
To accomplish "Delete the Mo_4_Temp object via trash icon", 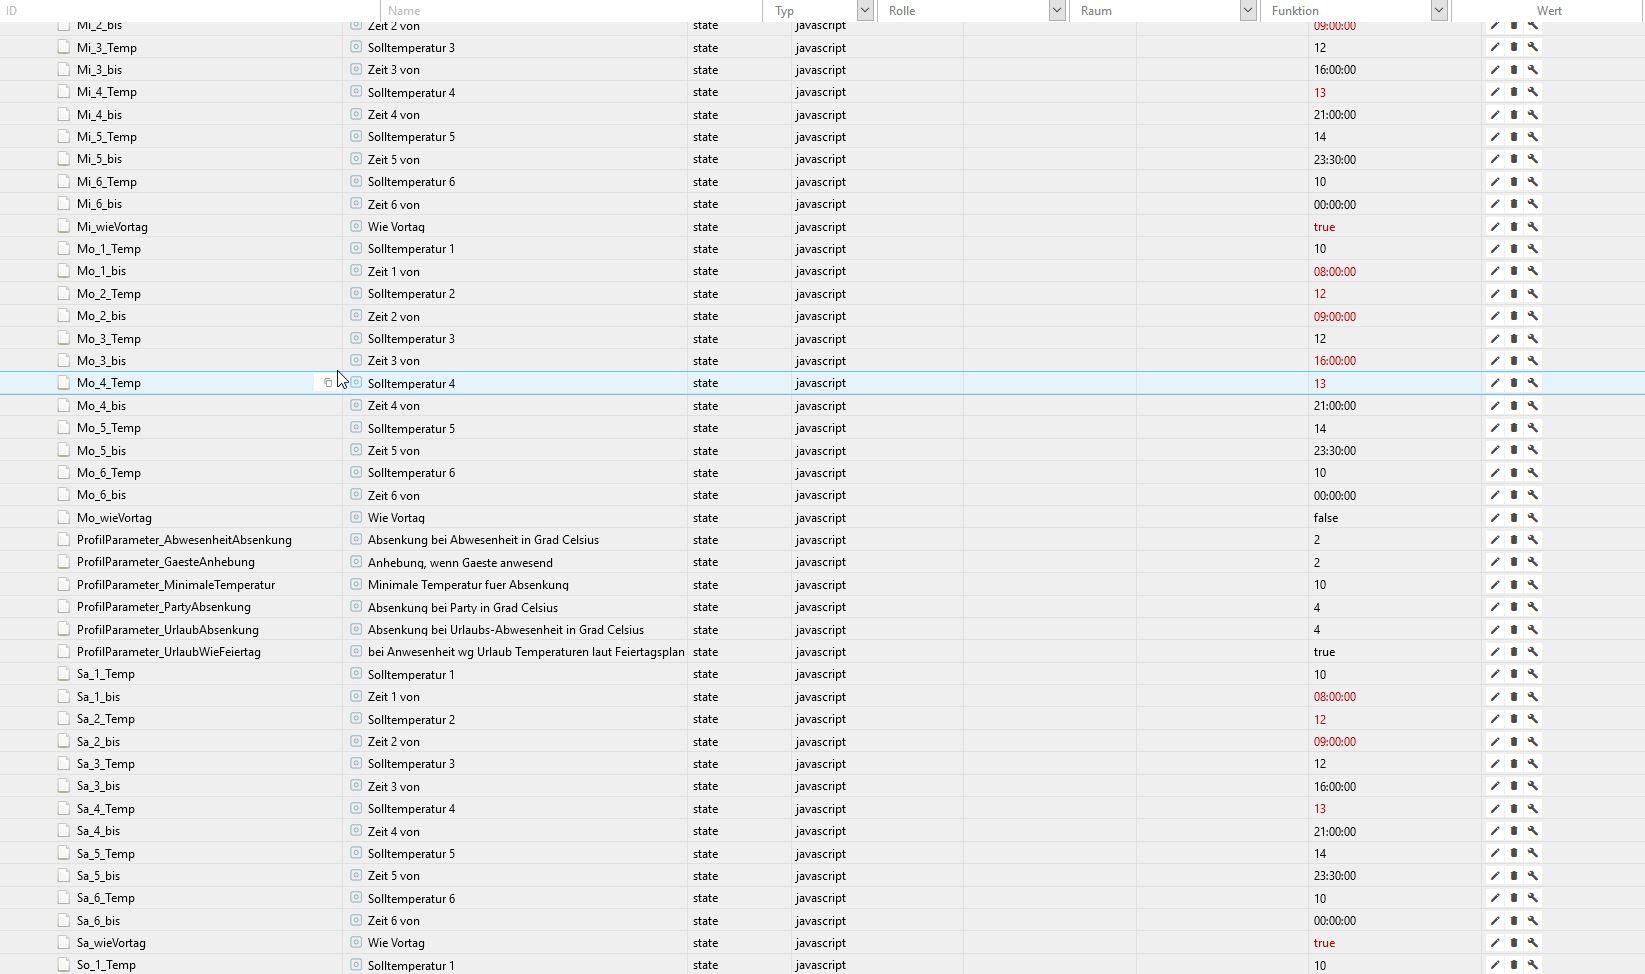I will coord(1514,383).
